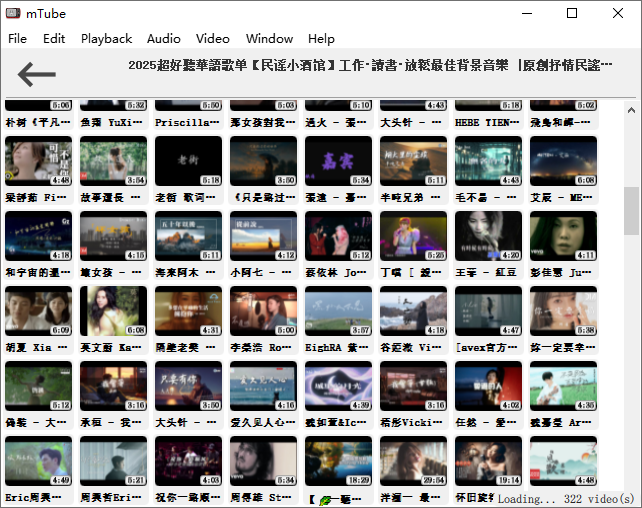Image resolution: width=642 pixels, height=508 pixels.
Task: Click the vertical scrollbar thumb
Action: tap(631, 211)
